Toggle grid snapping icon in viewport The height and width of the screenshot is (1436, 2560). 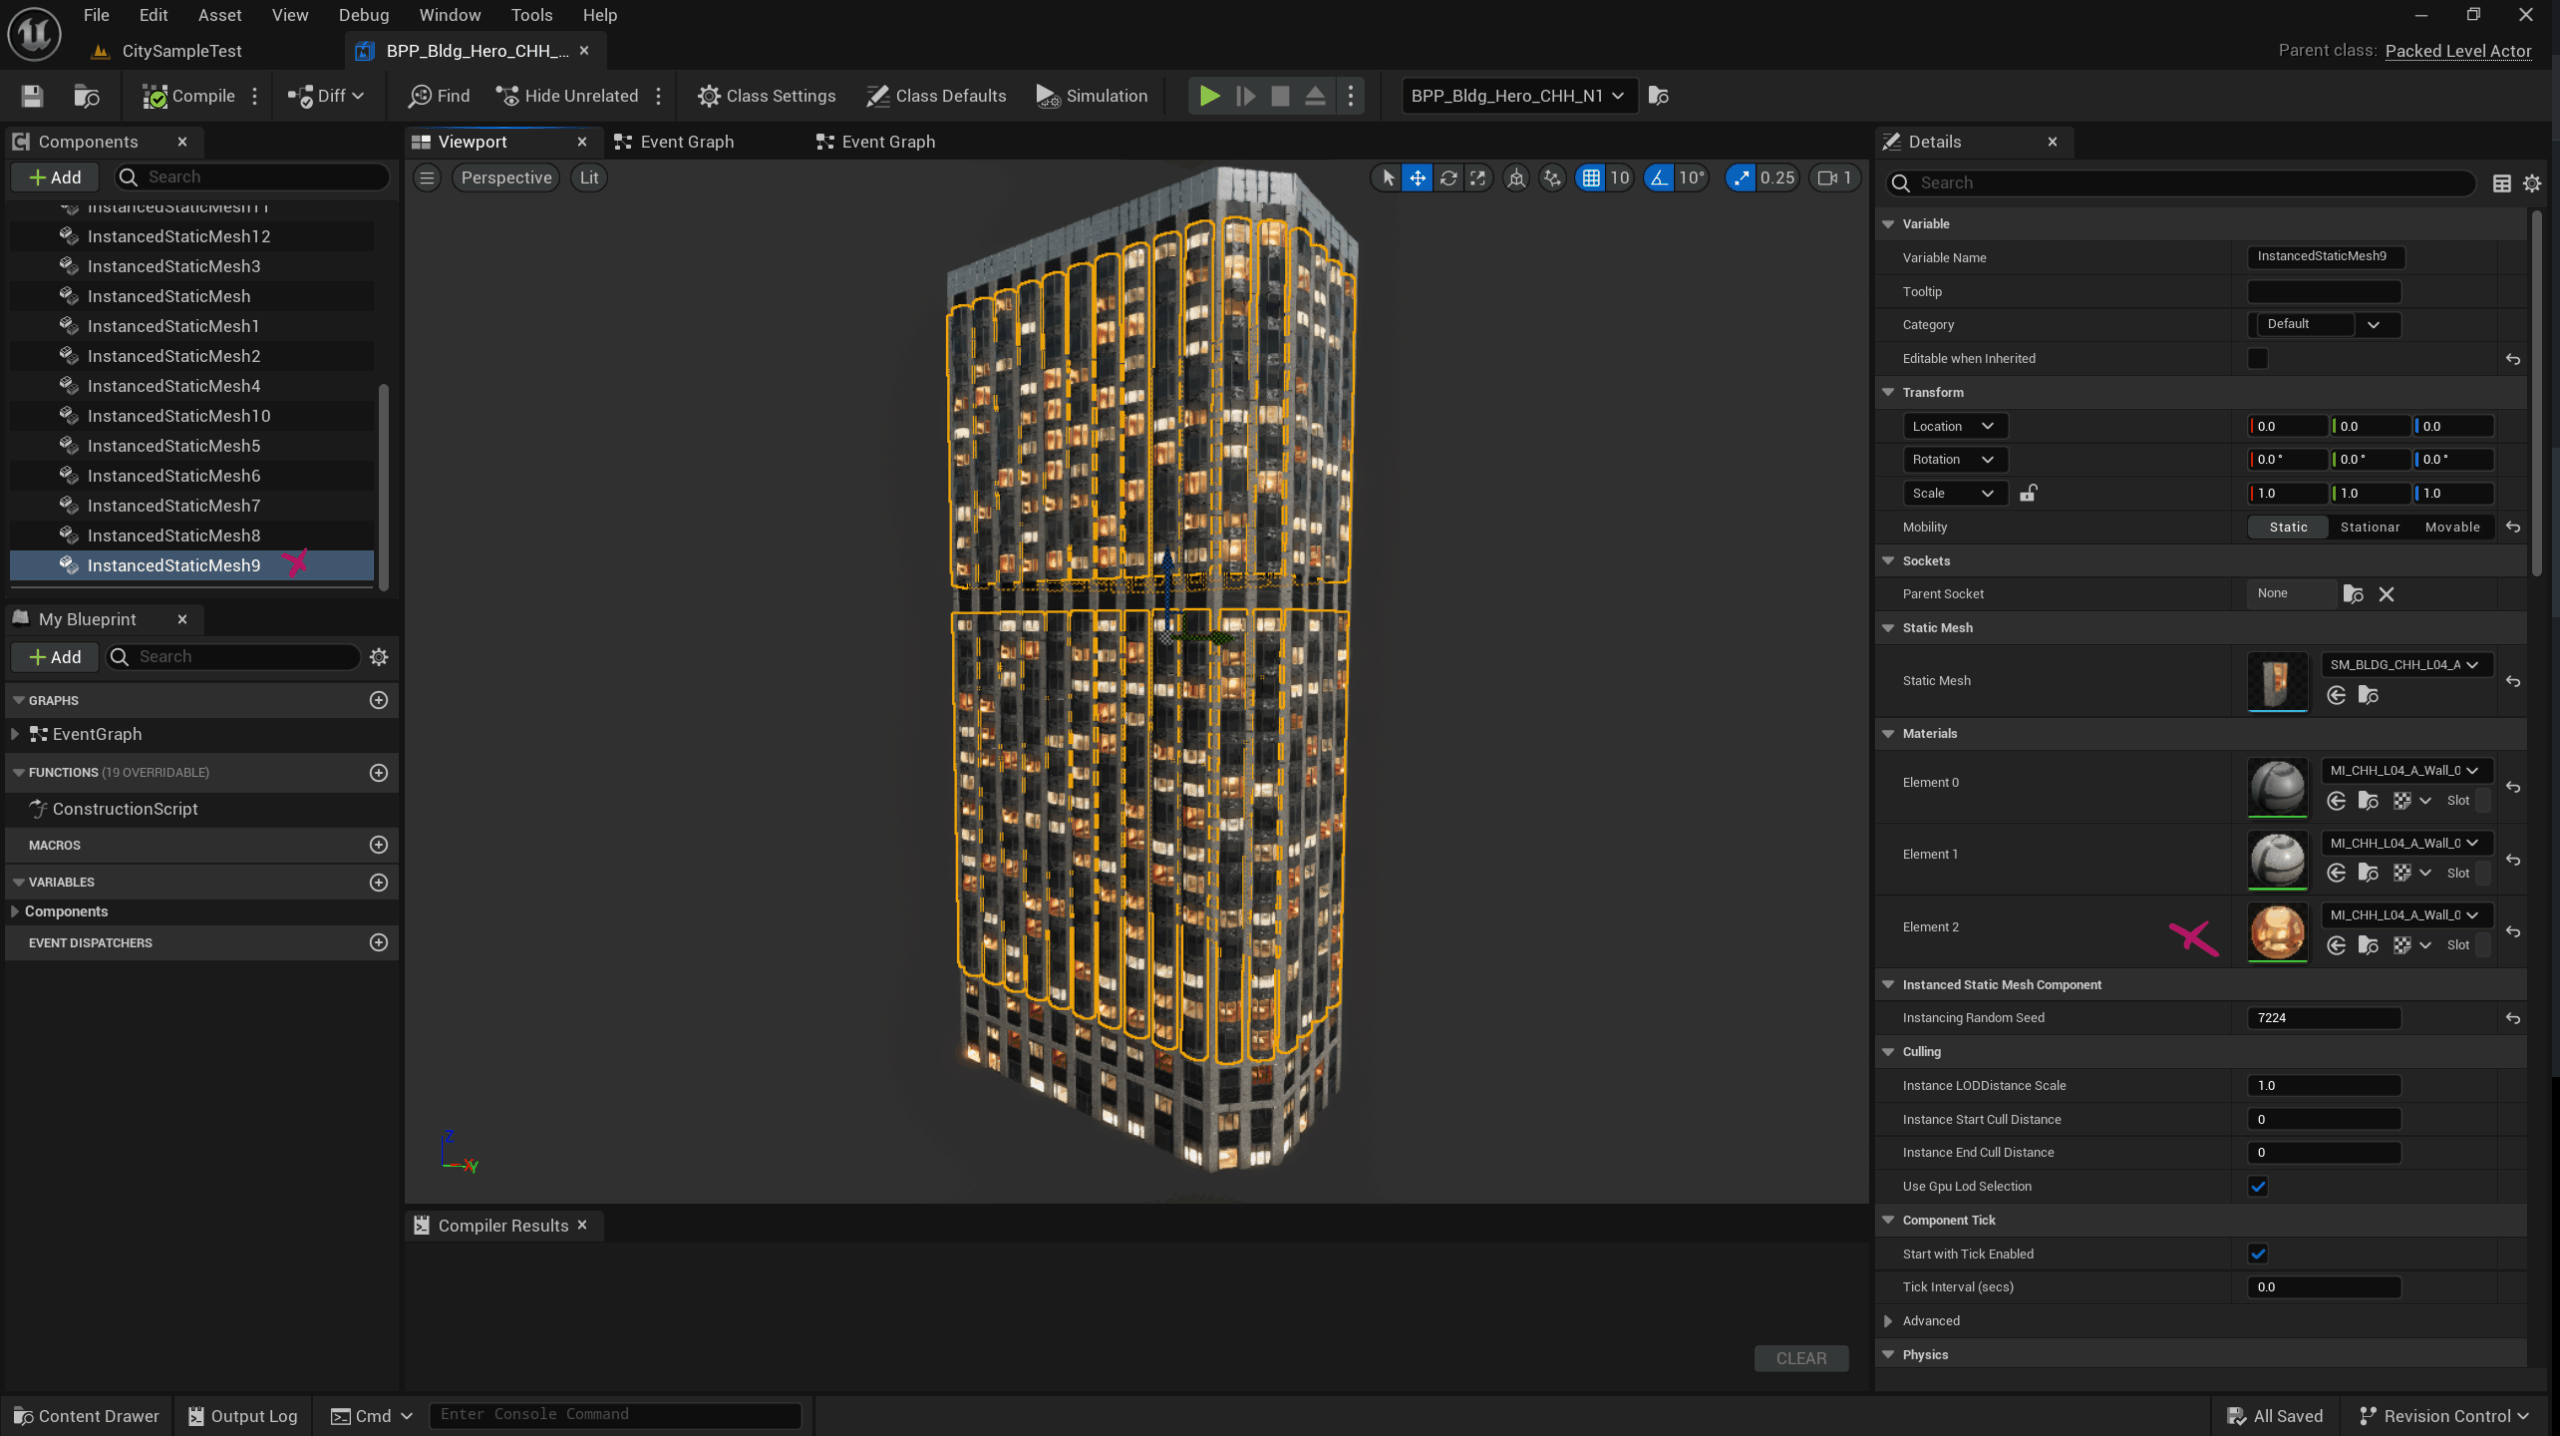tap(1590, 178)
